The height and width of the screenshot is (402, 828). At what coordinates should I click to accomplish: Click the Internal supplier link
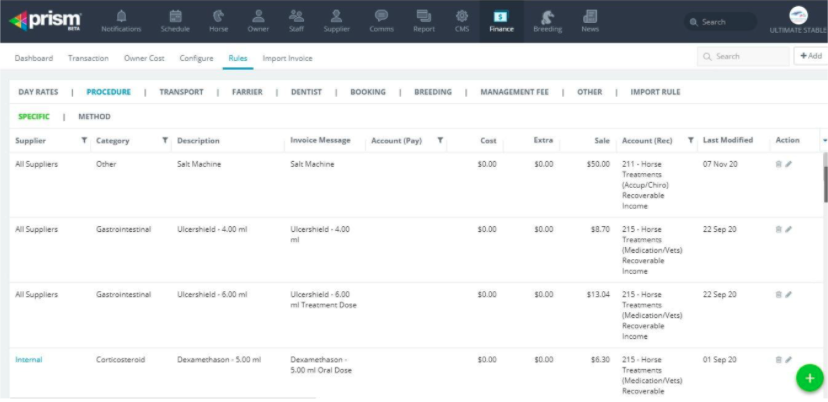28,359
